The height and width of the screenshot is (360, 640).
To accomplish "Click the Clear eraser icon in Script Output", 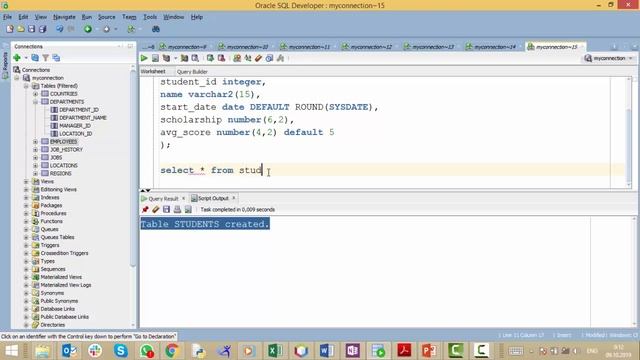I will click(x=156, y=209).
